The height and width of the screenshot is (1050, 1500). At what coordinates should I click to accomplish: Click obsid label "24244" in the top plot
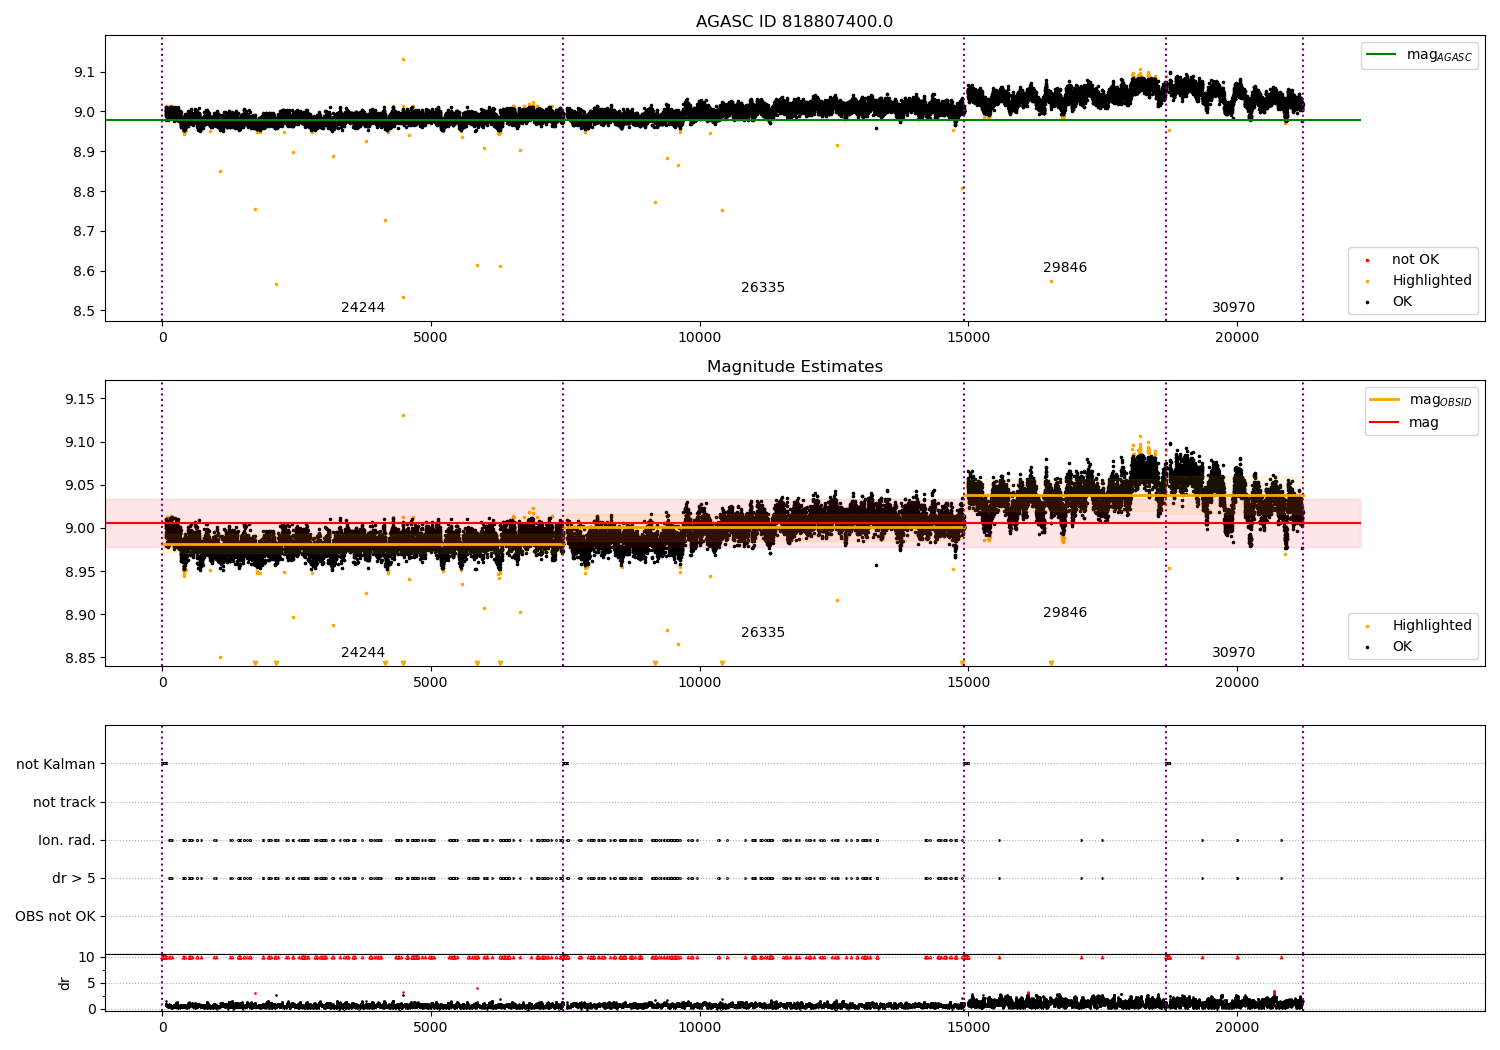tap(363, 308)
